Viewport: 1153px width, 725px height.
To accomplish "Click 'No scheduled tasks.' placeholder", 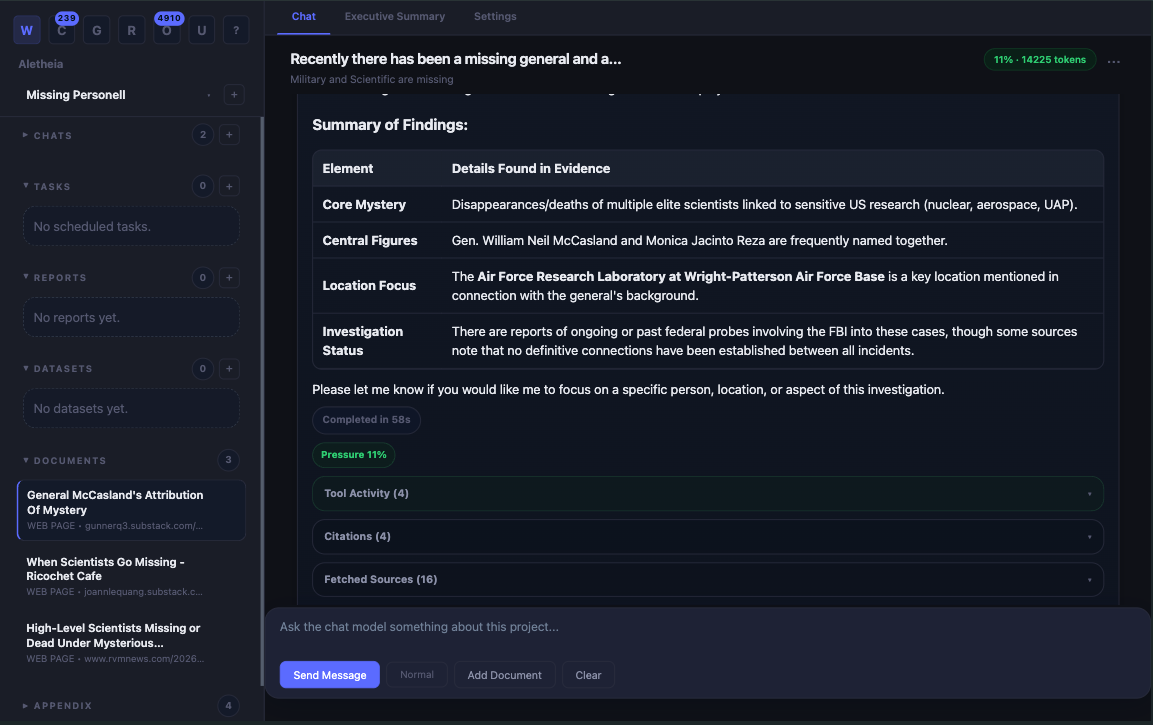I will pyautogui.click(x=131, y=226).
